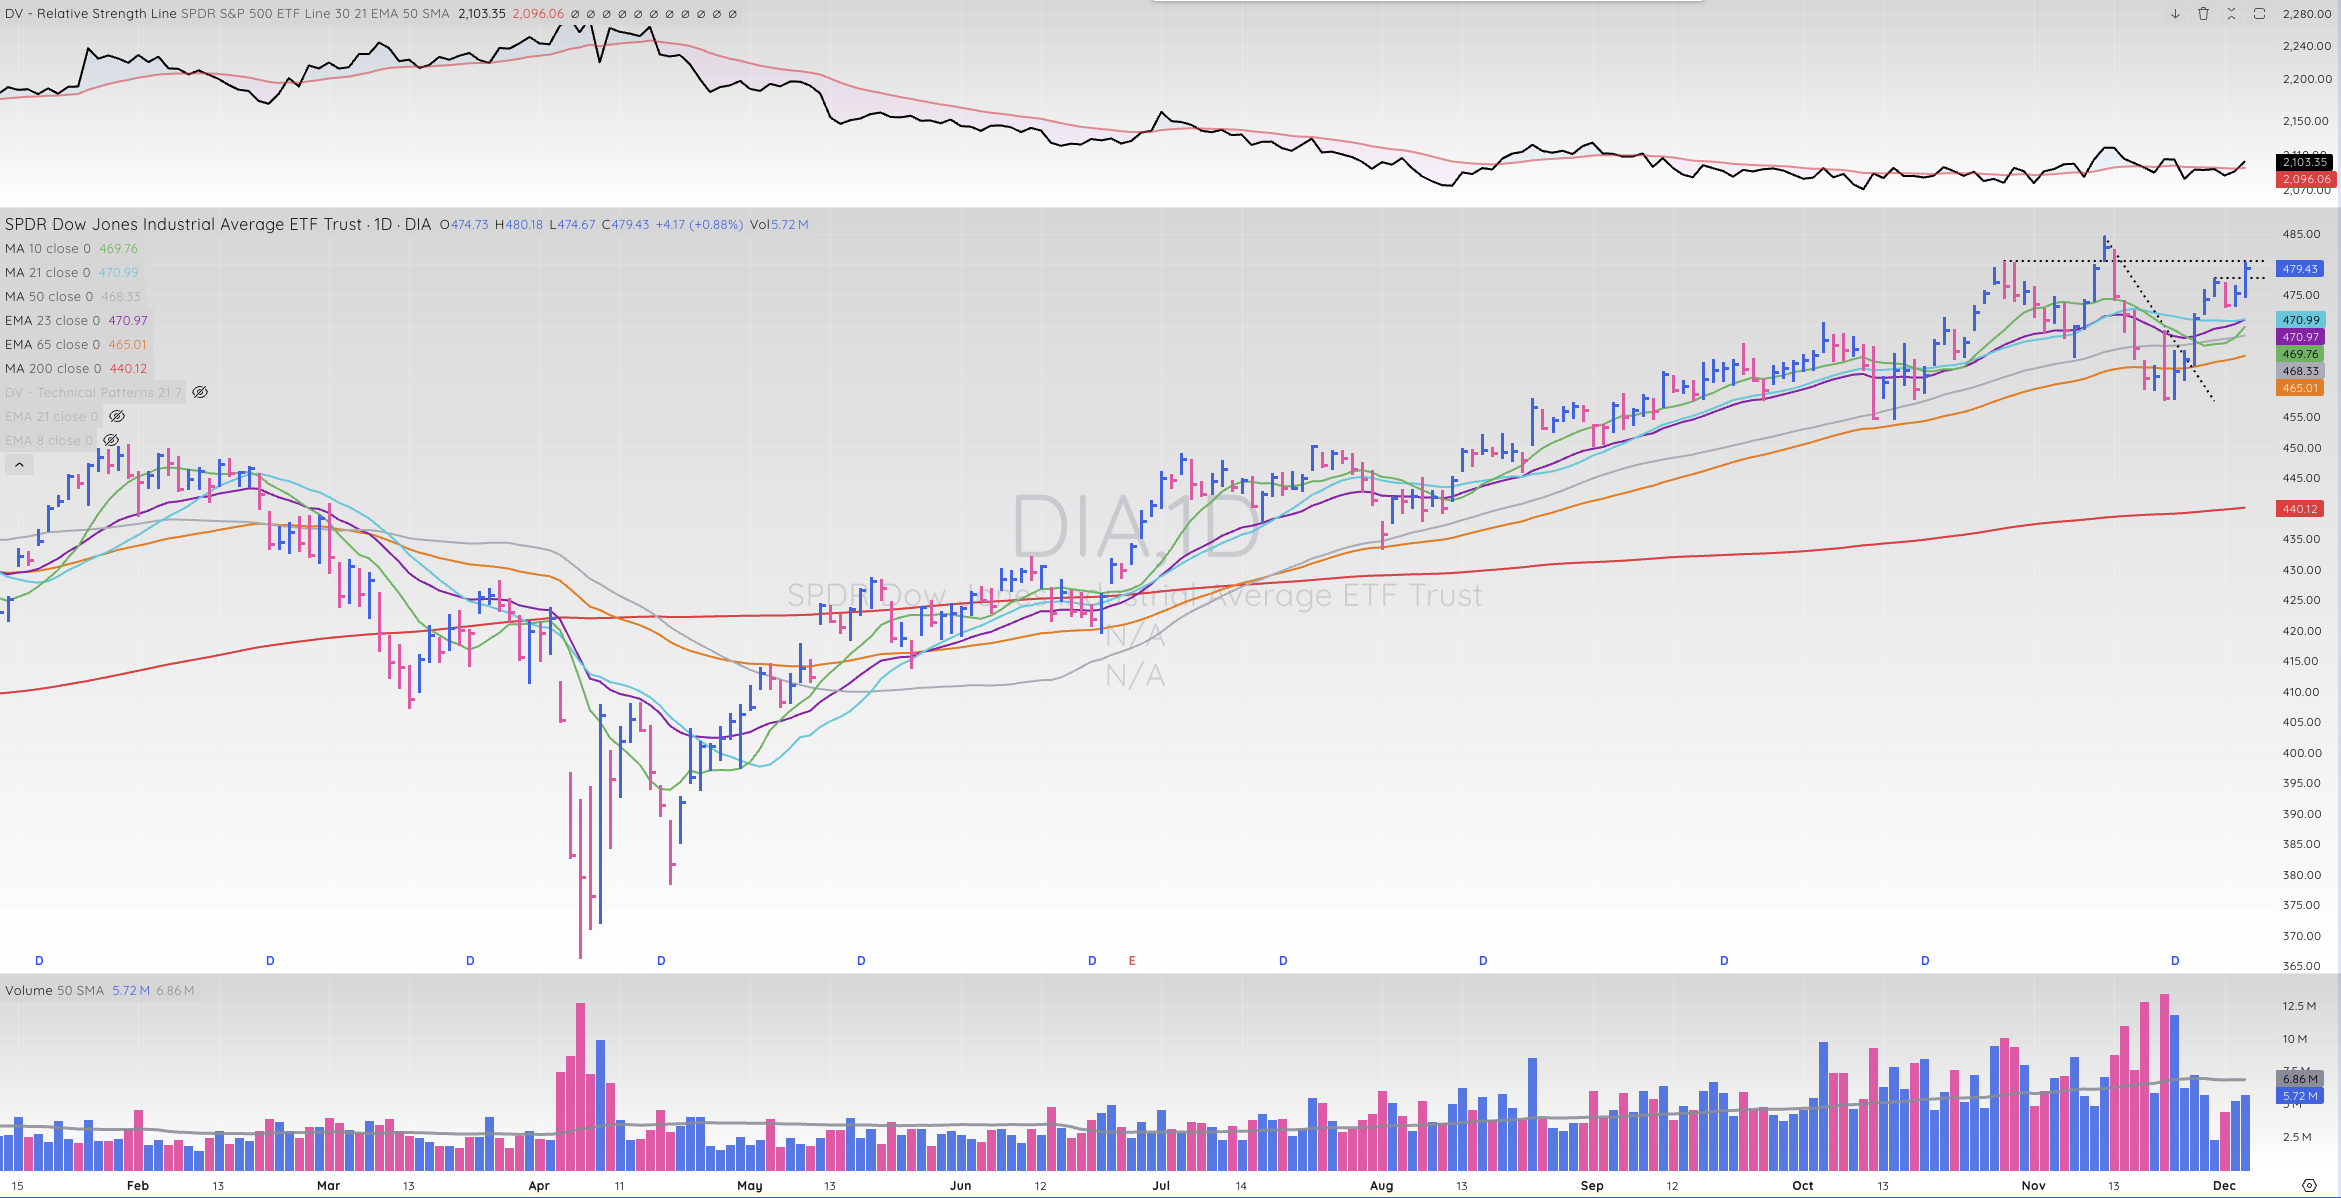Collapse the Relative Strength pane
2341x1198 pixels.
2231,14
